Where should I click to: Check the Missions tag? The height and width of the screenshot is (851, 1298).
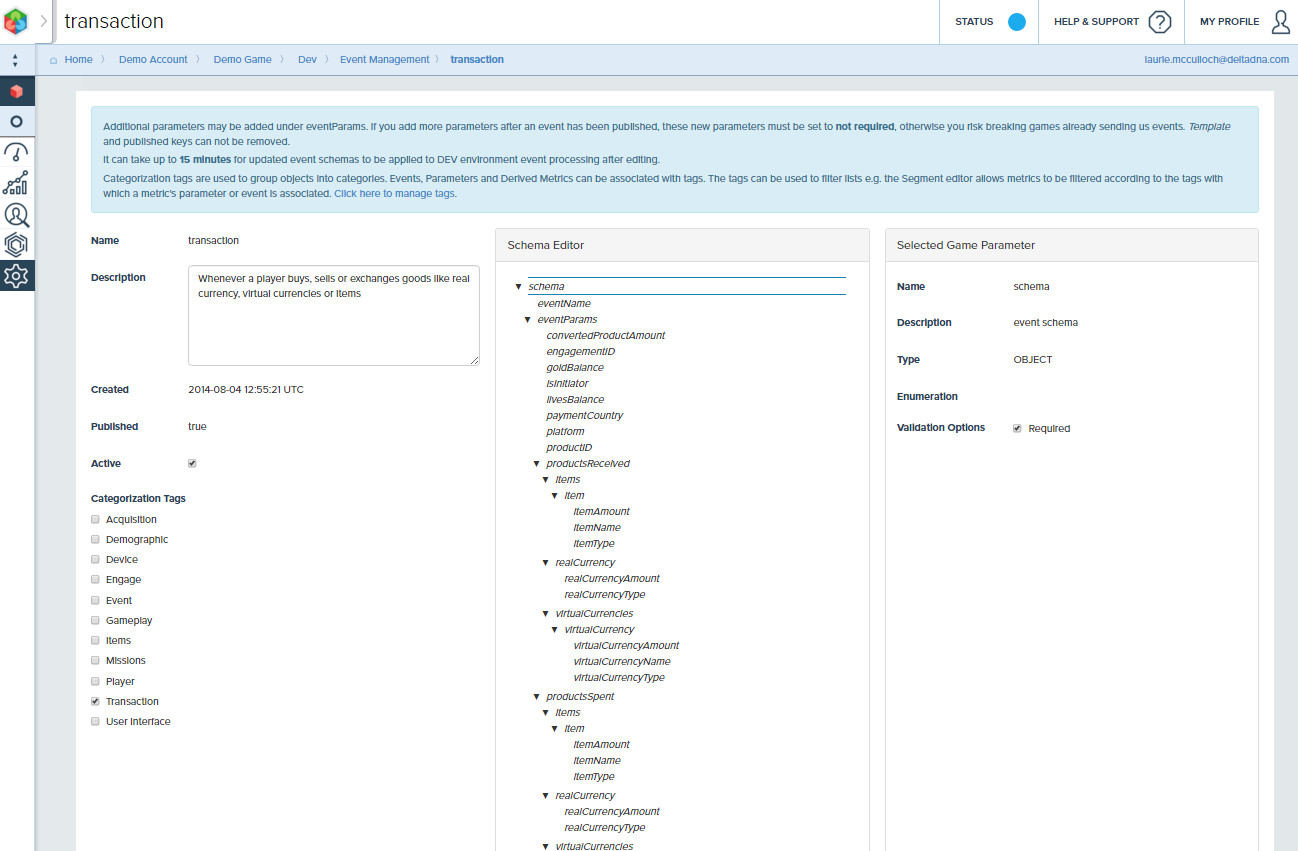pos(95,661)
